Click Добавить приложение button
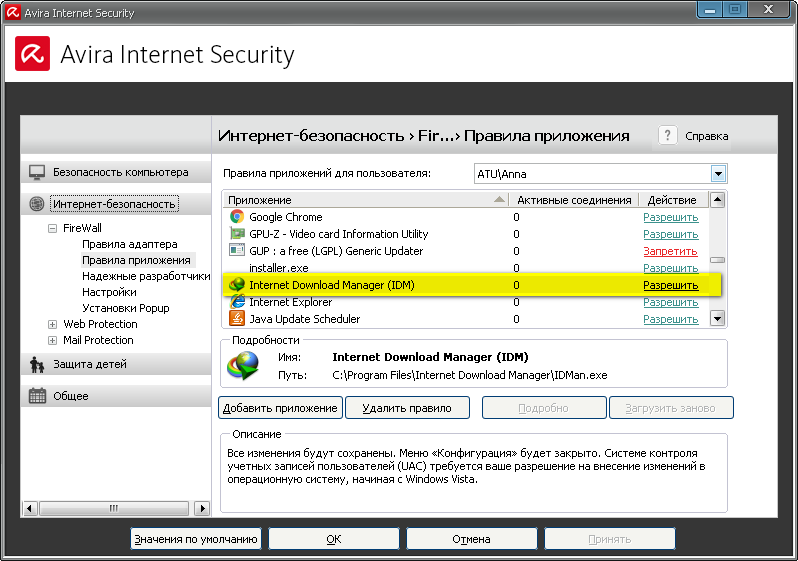798x561 pixels. click(x=280, y=408)
